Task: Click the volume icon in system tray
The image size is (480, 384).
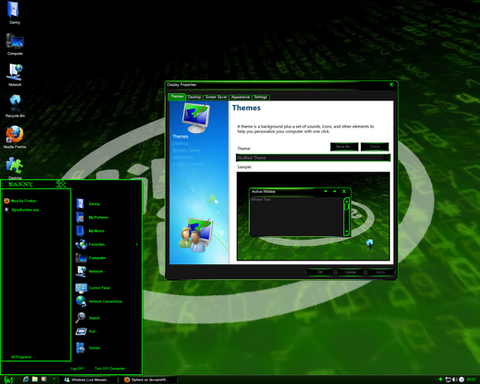Action: click(455, 379)
